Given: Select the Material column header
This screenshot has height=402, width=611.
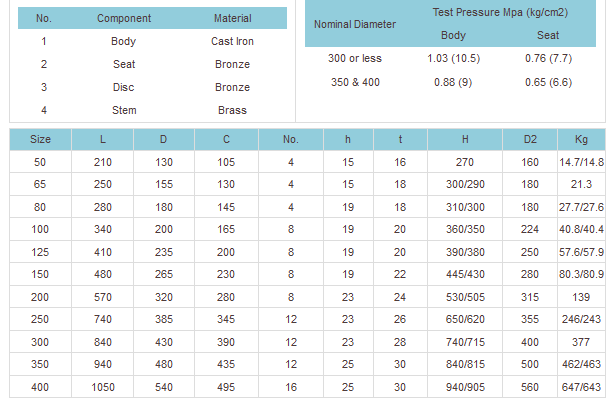Looking at the screenshot, I should (232, 19).
